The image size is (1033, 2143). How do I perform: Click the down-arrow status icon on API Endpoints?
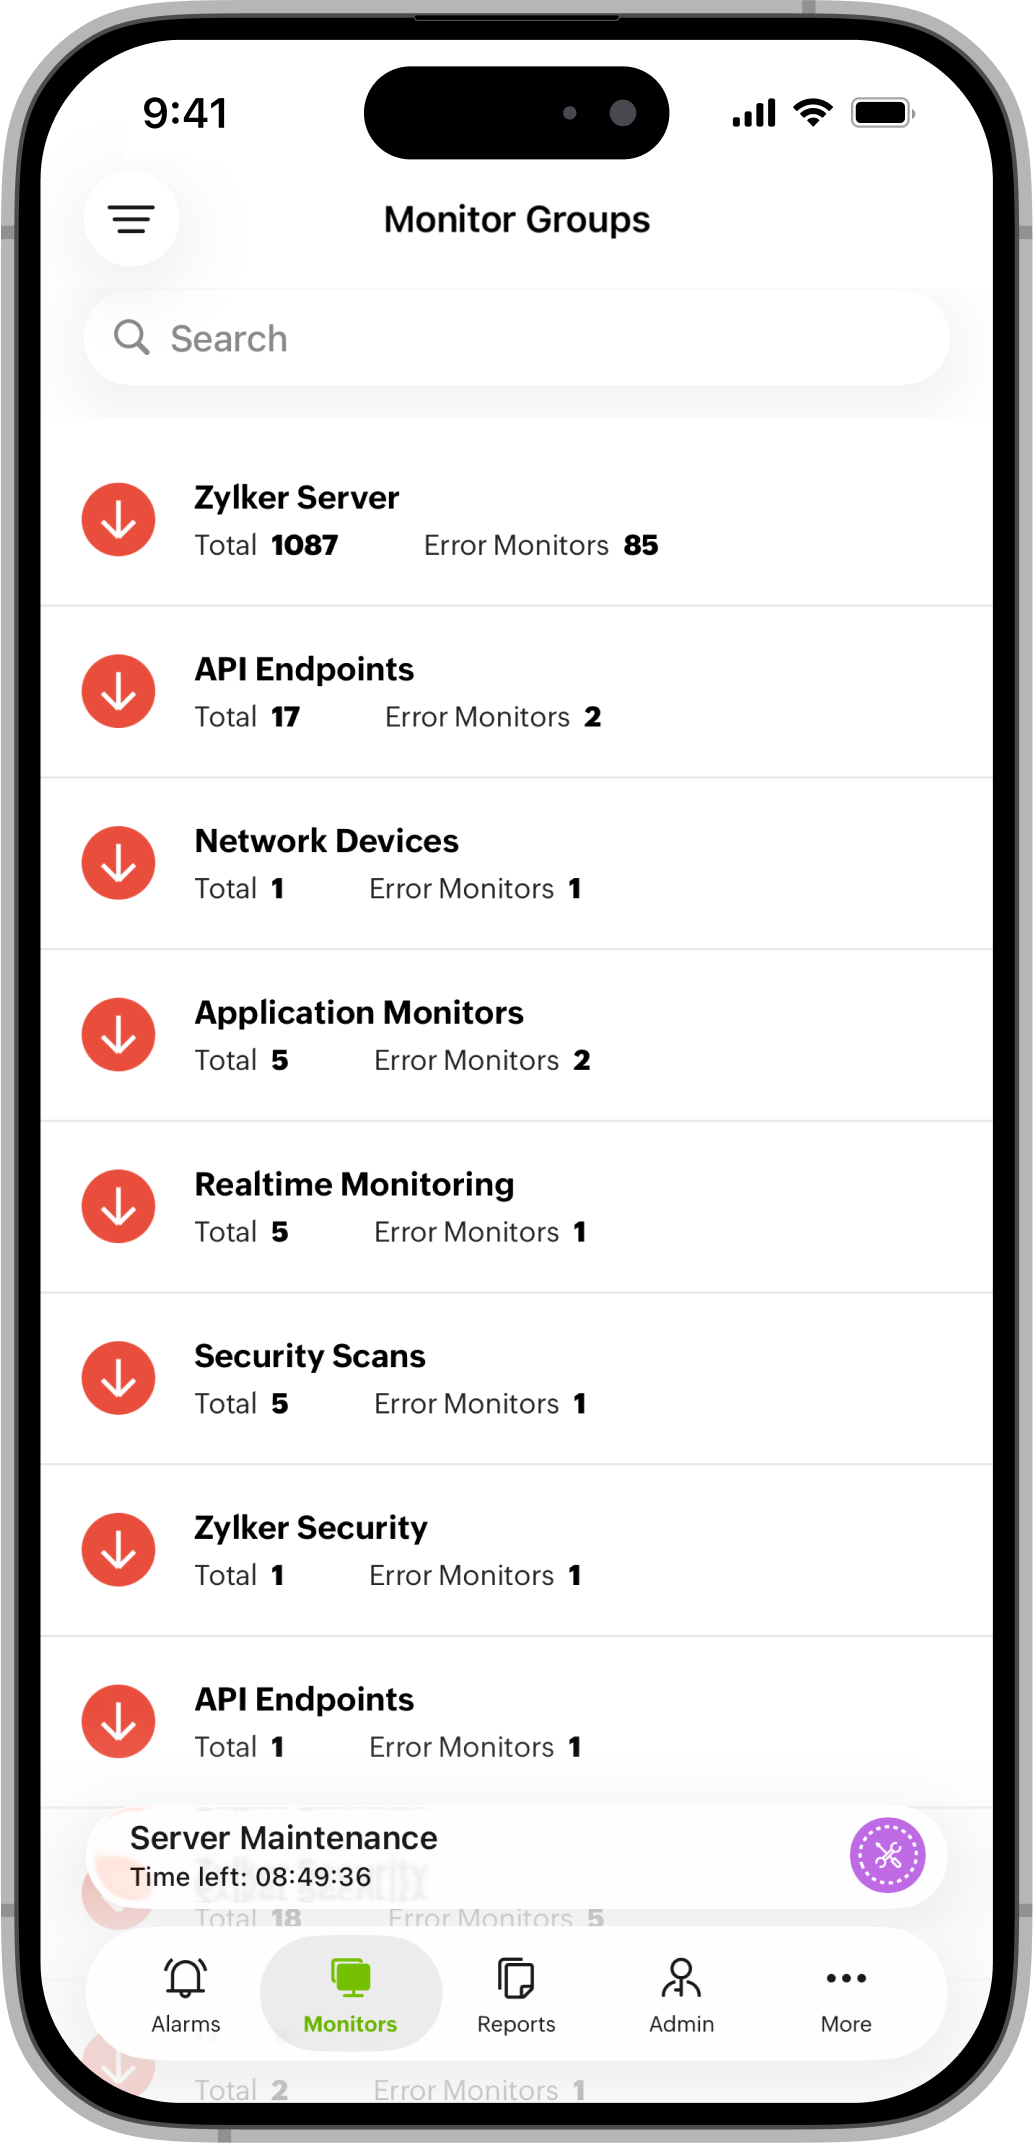(x=118, y=691)
